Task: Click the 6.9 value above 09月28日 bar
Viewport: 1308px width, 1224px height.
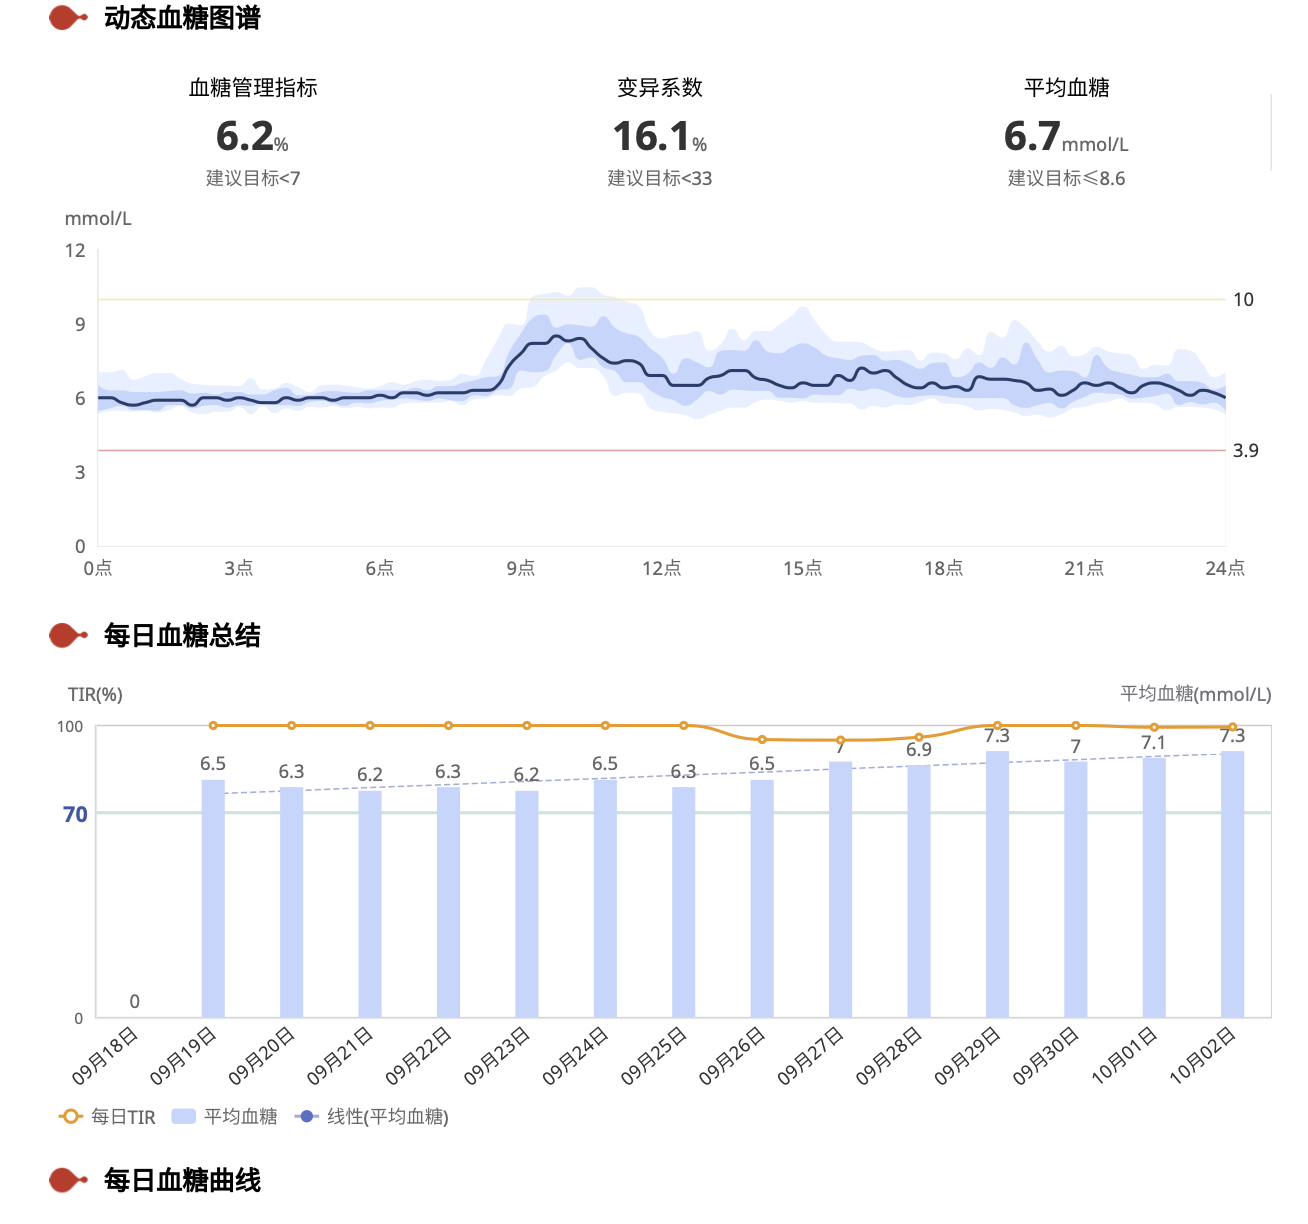Action: coord(919,749)
